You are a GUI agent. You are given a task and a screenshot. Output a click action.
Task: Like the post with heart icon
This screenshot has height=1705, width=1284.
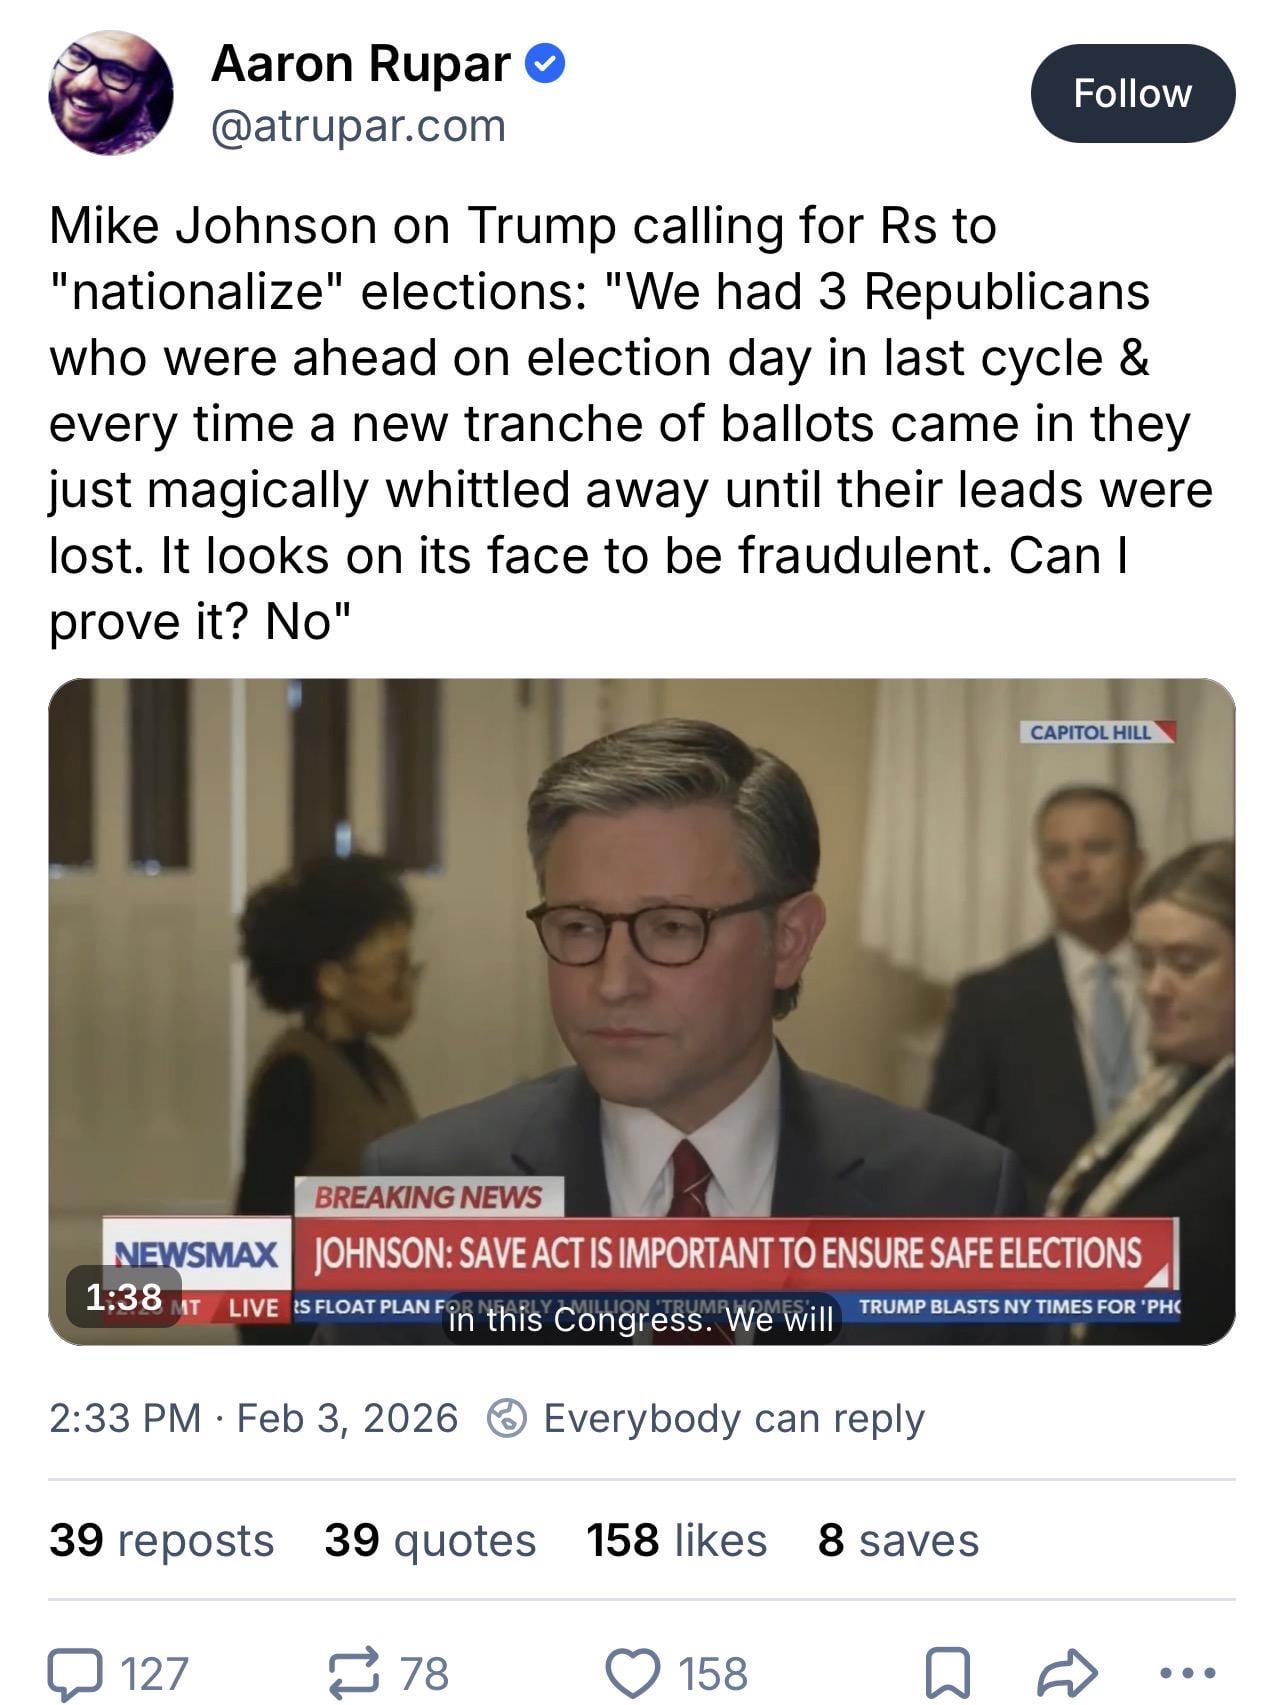[x=632, y=1673]
